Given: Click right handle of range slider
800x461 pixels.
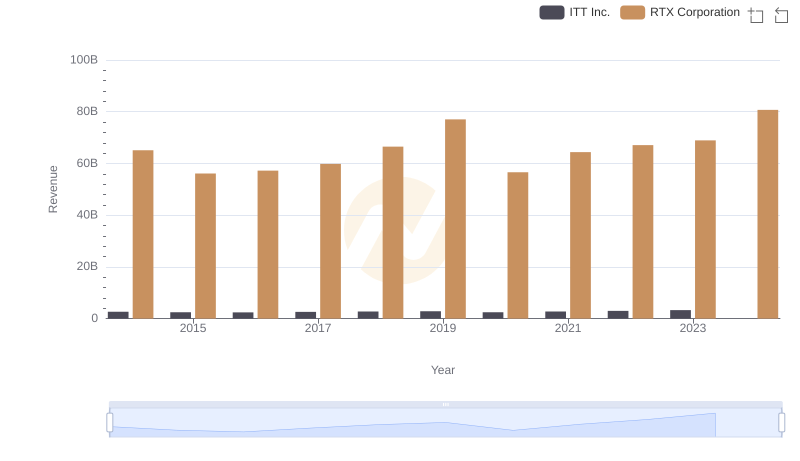Looking at the screenshot, I should [x=781, y=423].
